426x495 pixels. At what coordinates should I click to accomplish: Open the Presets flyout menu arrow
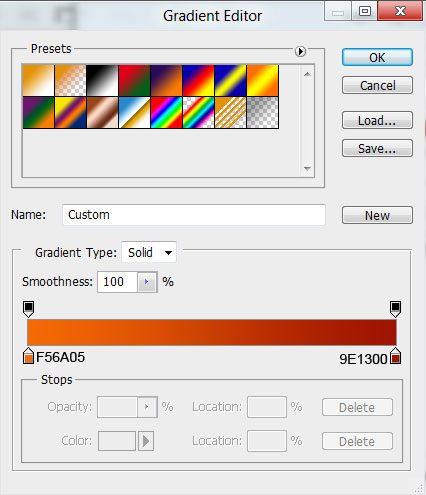(300, 51)
